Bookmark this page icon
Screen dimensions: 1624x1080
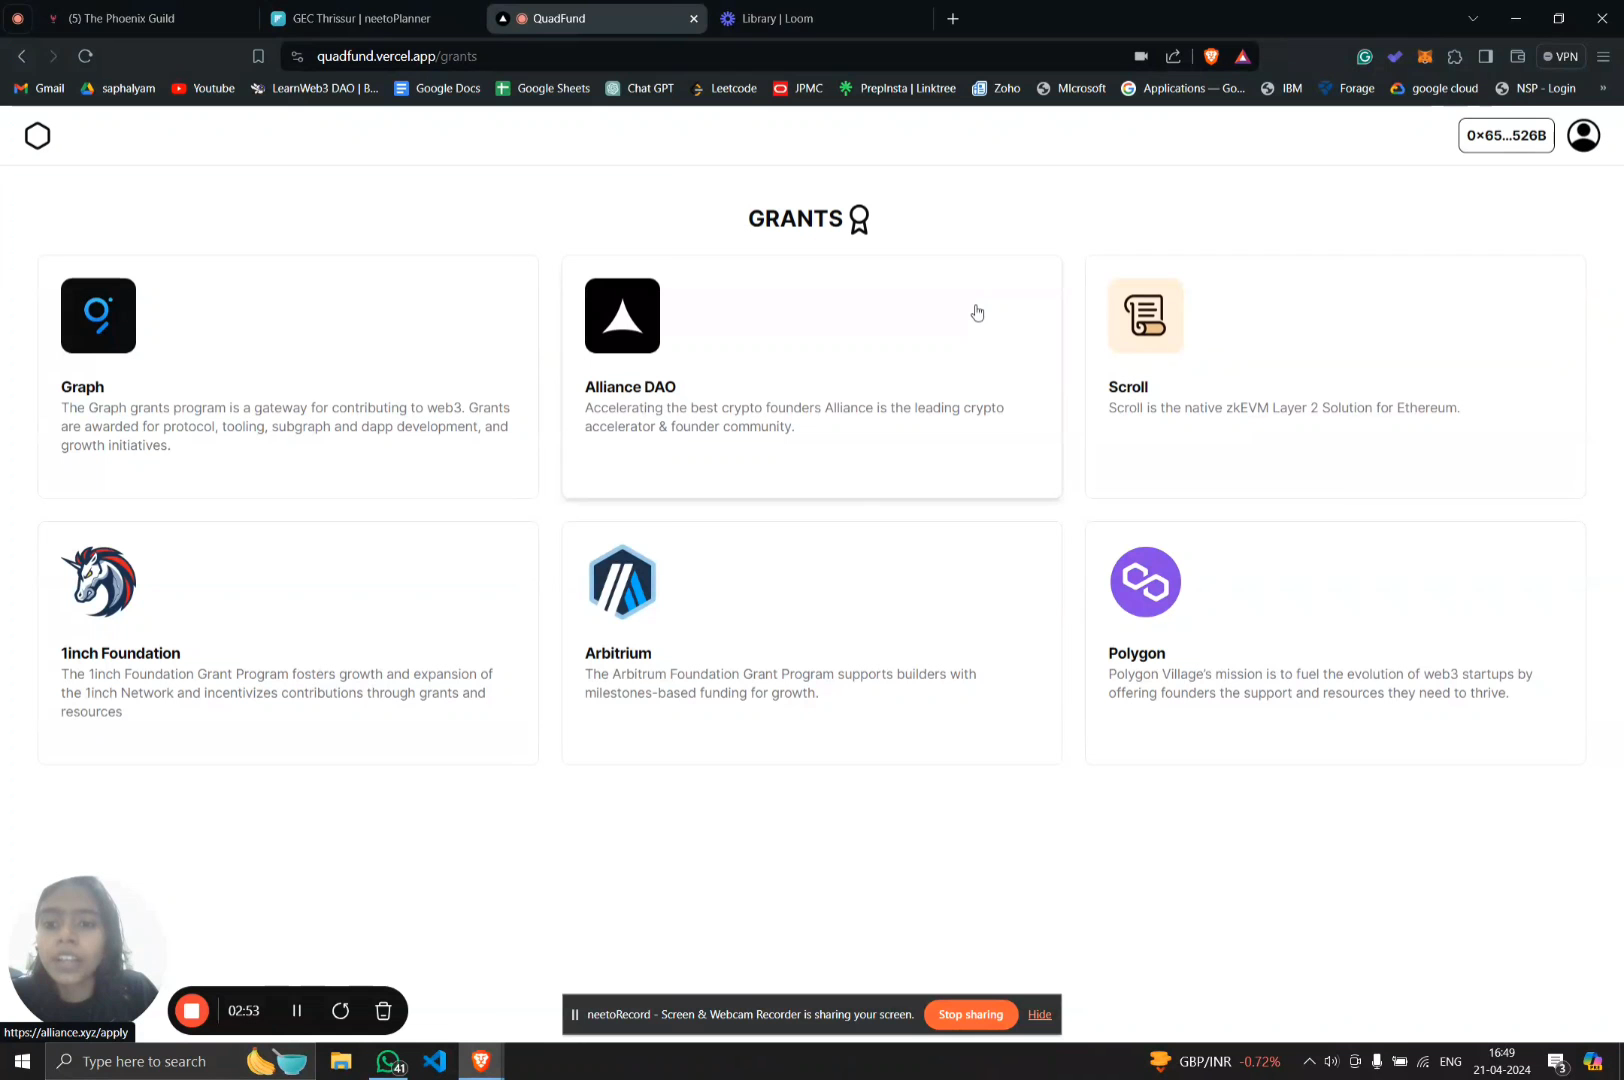(258, 56)
